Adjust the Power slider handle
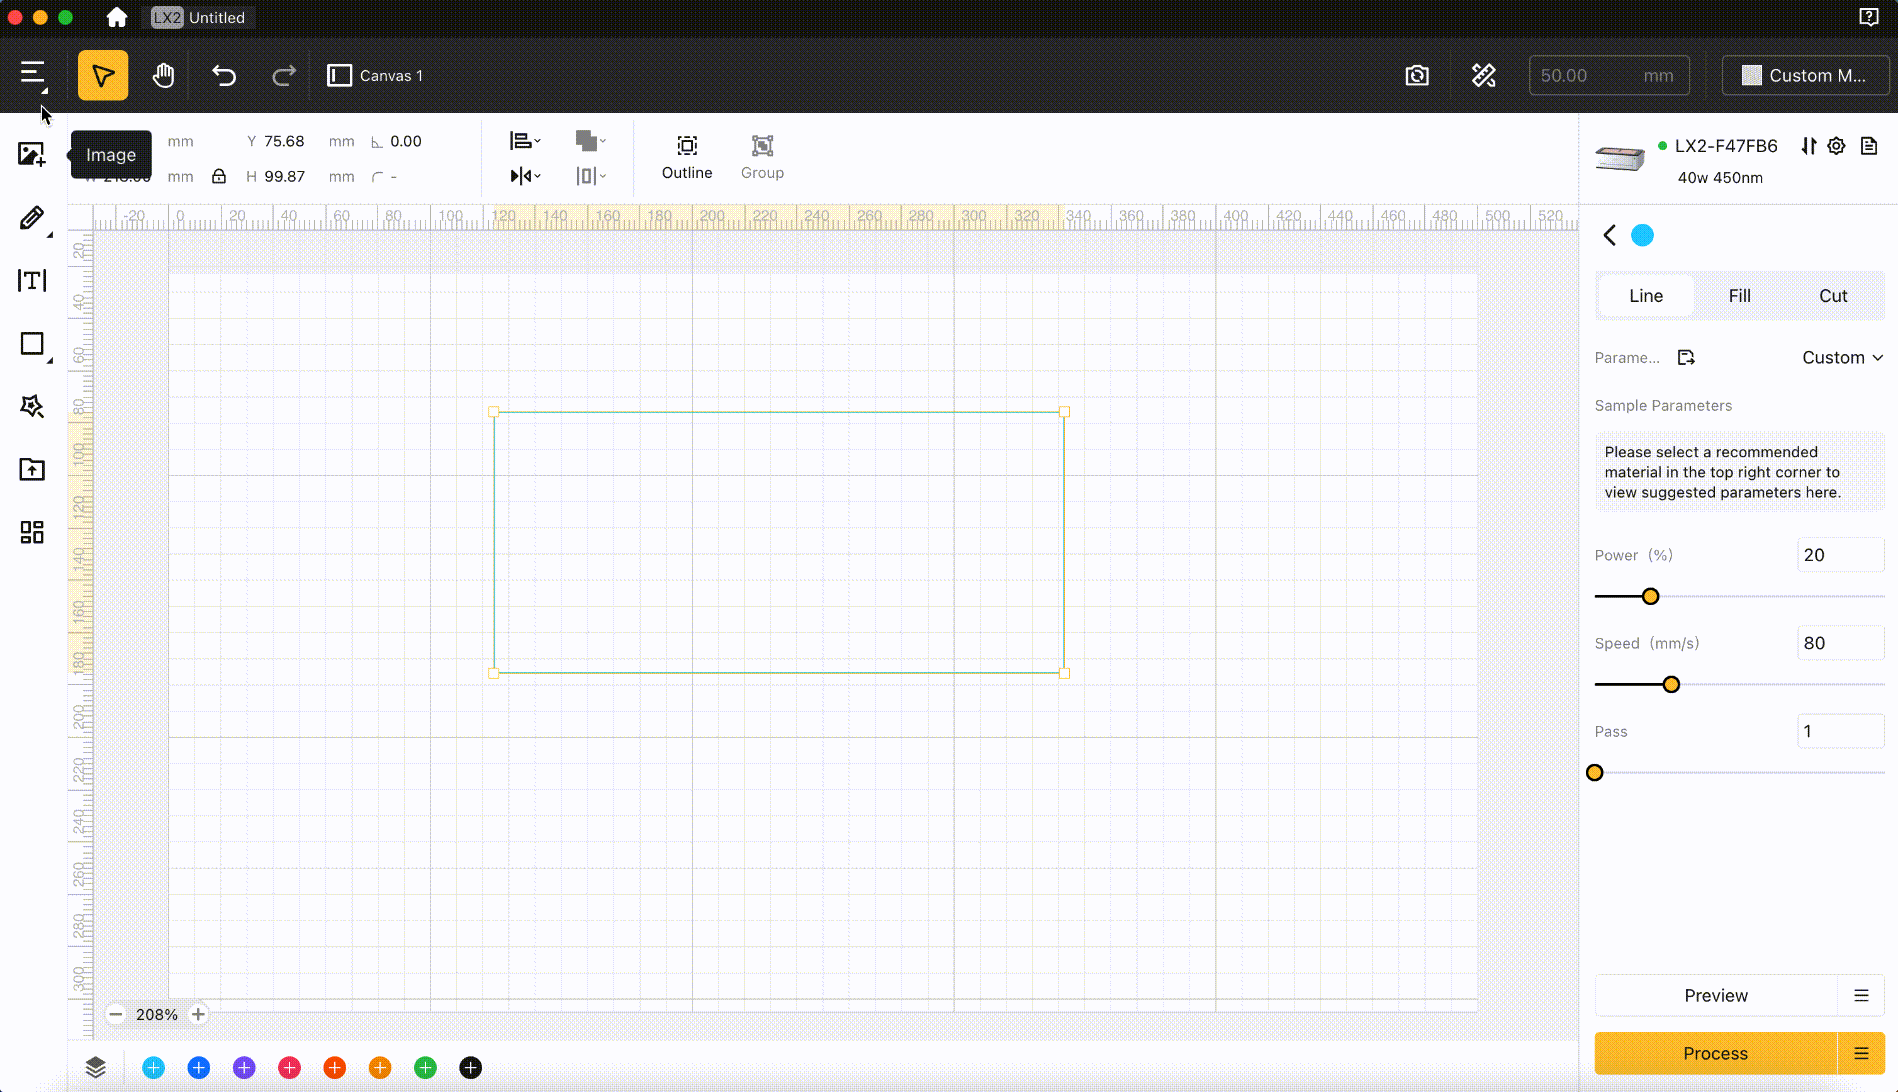This screenshot has width=1898, height=1092. (1650, 596)
